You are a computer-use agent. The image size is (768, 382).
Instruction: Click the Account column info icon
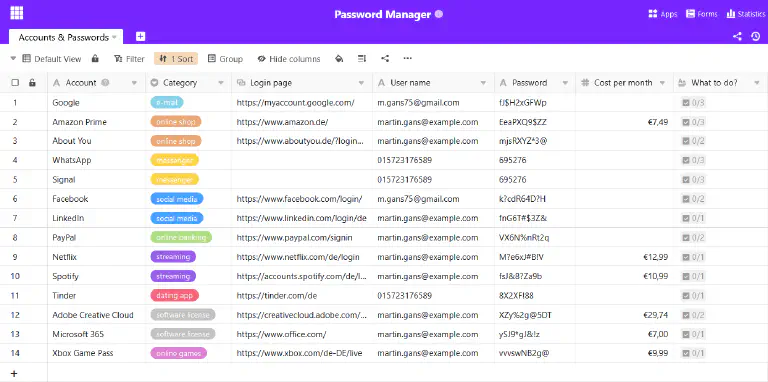105,83
